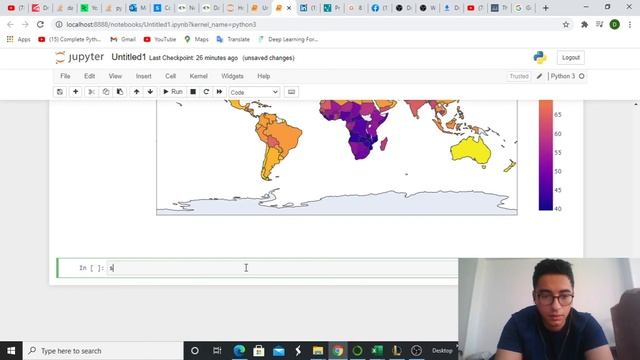The height and width of the screenshot is (360, 640).
Task: Open the Edit menu
Action: coord(89,76)
